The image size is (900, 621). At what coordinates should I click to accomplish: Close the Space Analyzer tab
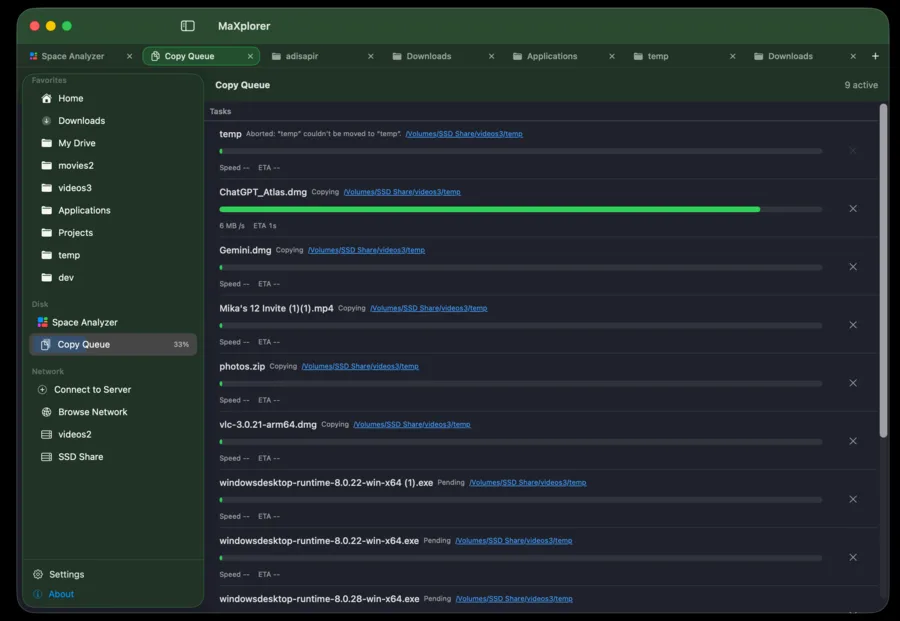(130, 56)
